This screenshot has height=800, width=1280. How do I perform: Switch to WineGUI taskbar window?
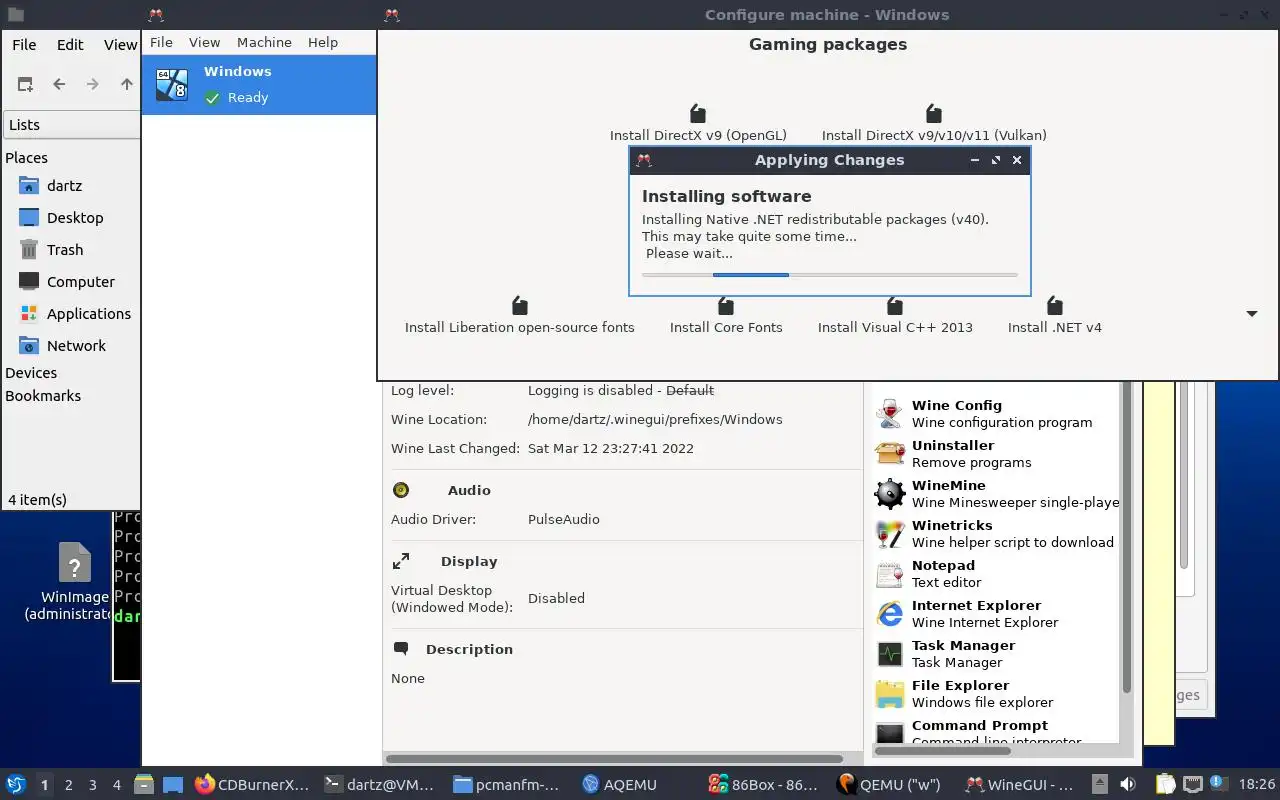(x=1020, y=785)
